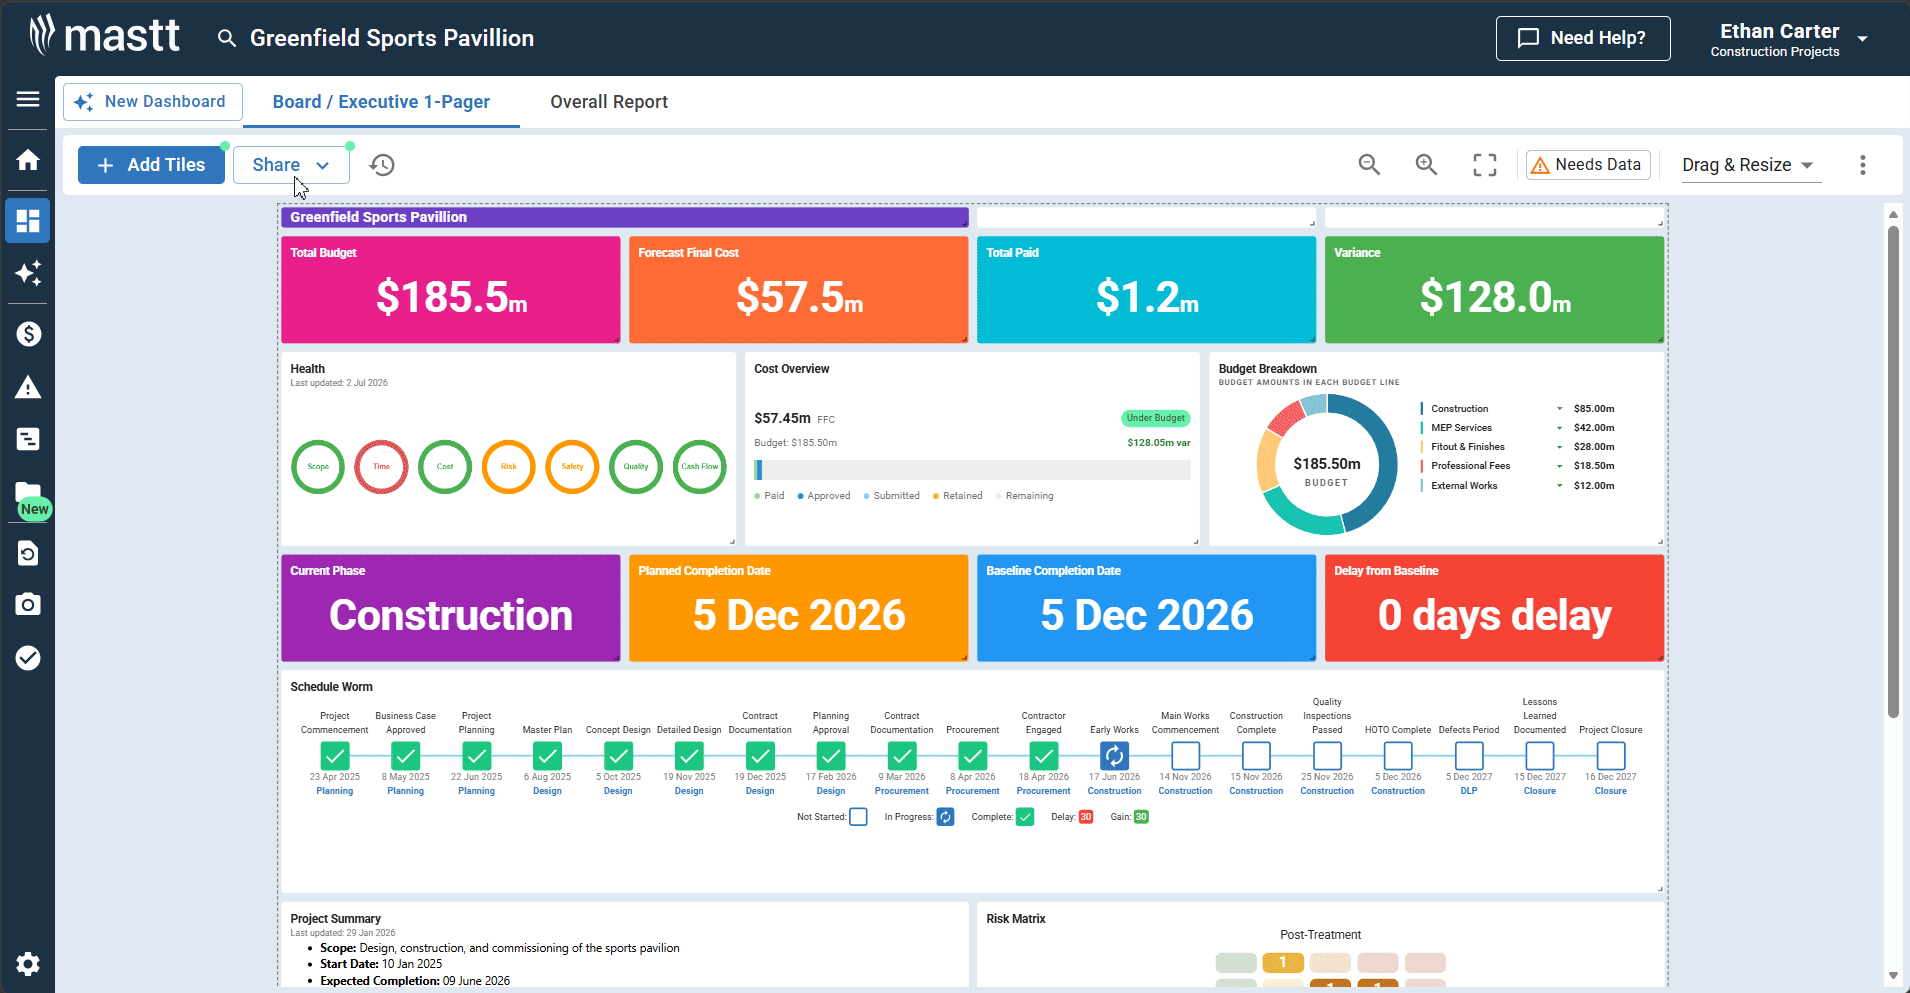
Task: Click the zoom out magnifier icon
Action: tap(1369, 165)
